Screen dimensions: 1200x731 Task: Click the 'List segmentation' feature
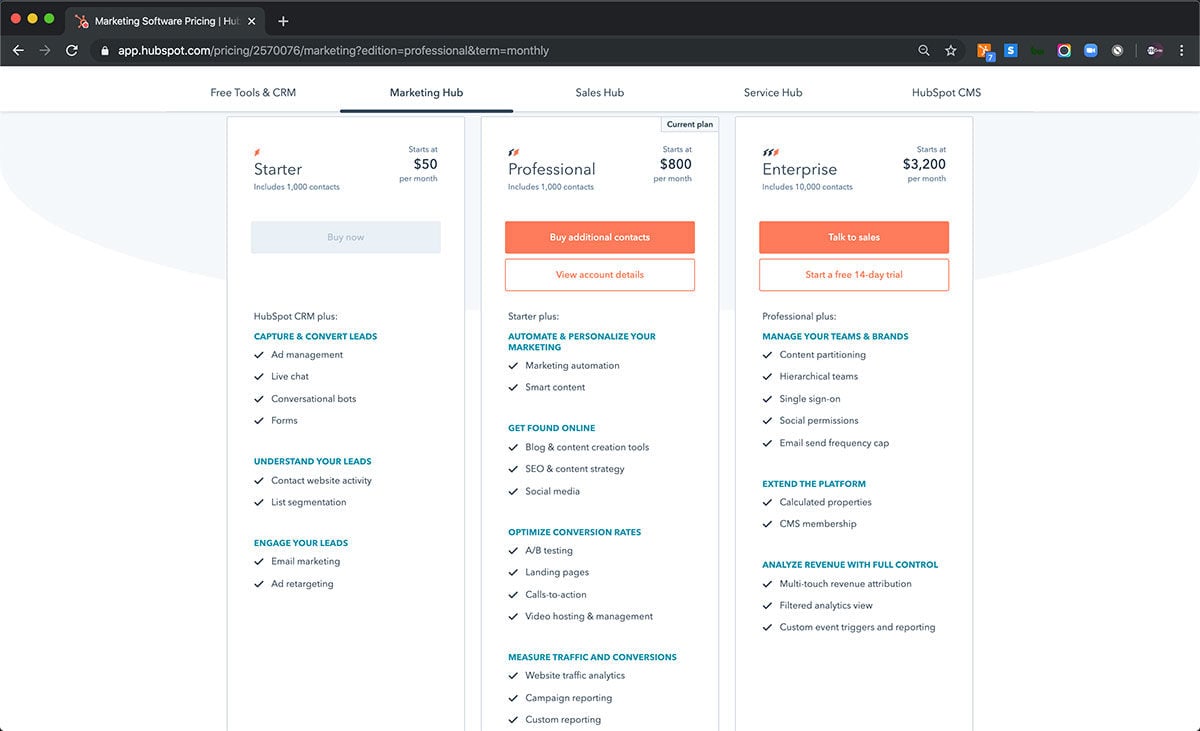pos(309,503)
